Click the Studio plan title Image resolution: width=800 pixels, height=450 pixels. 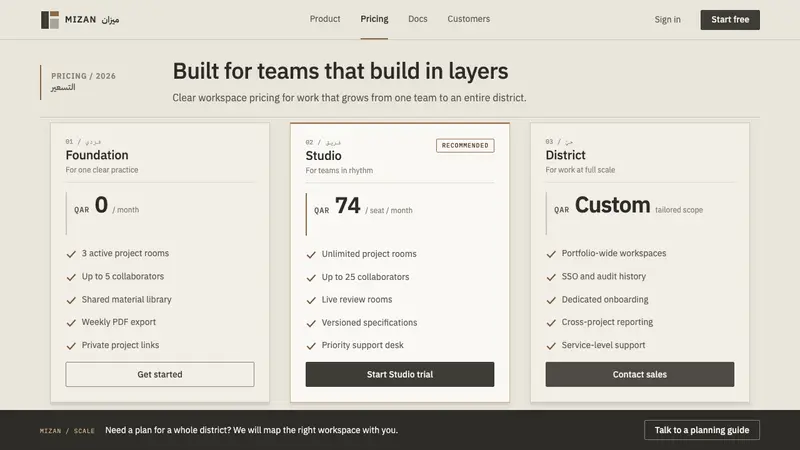click(323, 156)
